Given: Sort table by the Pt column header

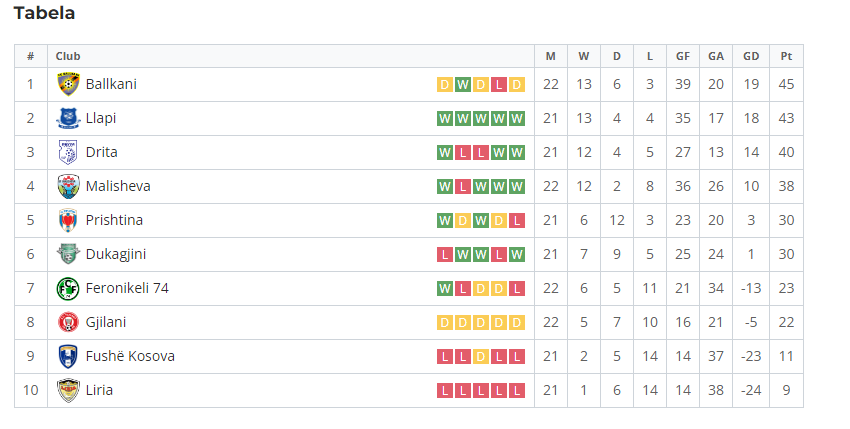Looking at the screenshot, I should pos(786,56).
